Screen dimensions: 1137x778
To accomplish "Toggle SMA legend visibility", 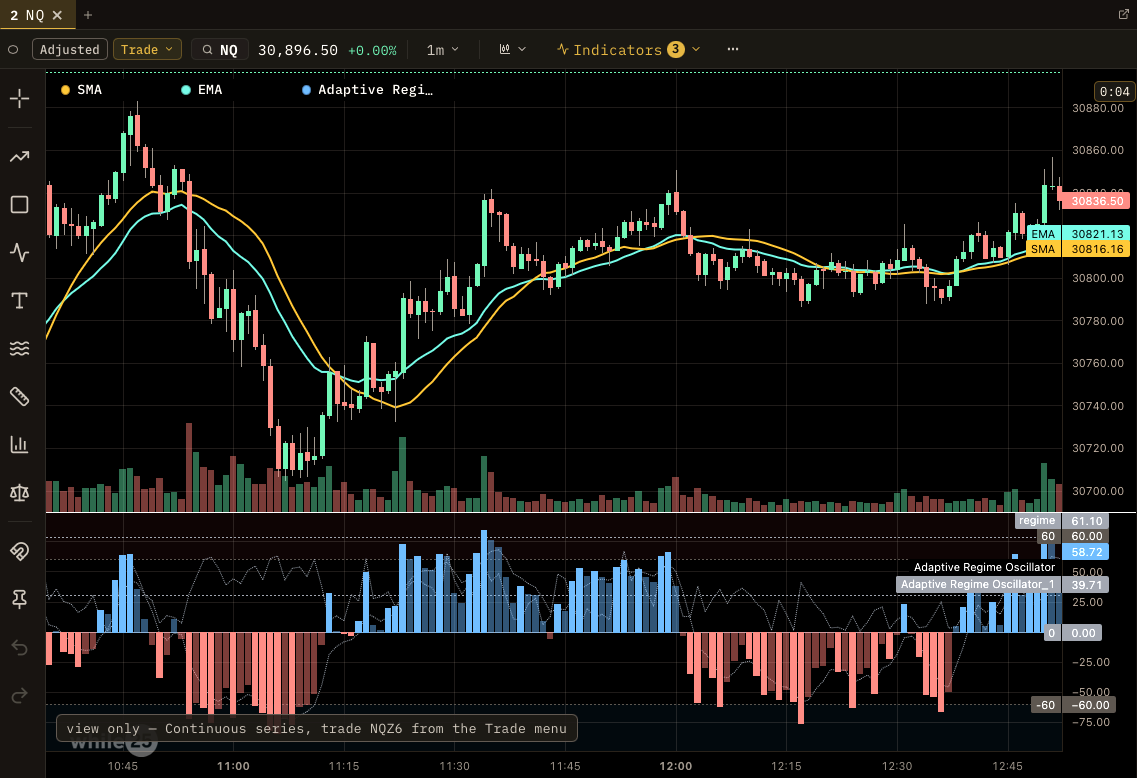I will click(x=81, y=90).
